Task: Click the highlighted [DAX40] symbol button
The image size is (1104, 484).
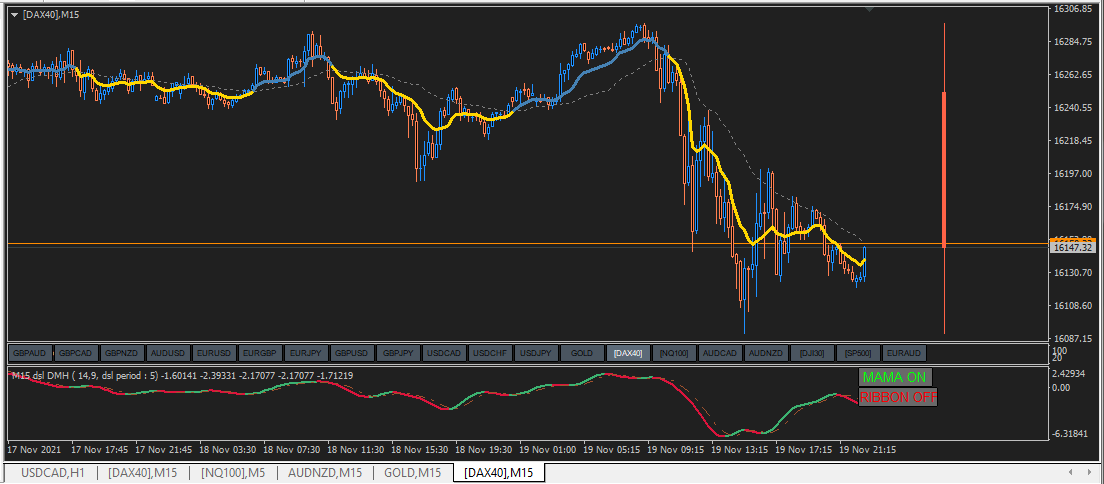Action: click(x=628, y=353)
